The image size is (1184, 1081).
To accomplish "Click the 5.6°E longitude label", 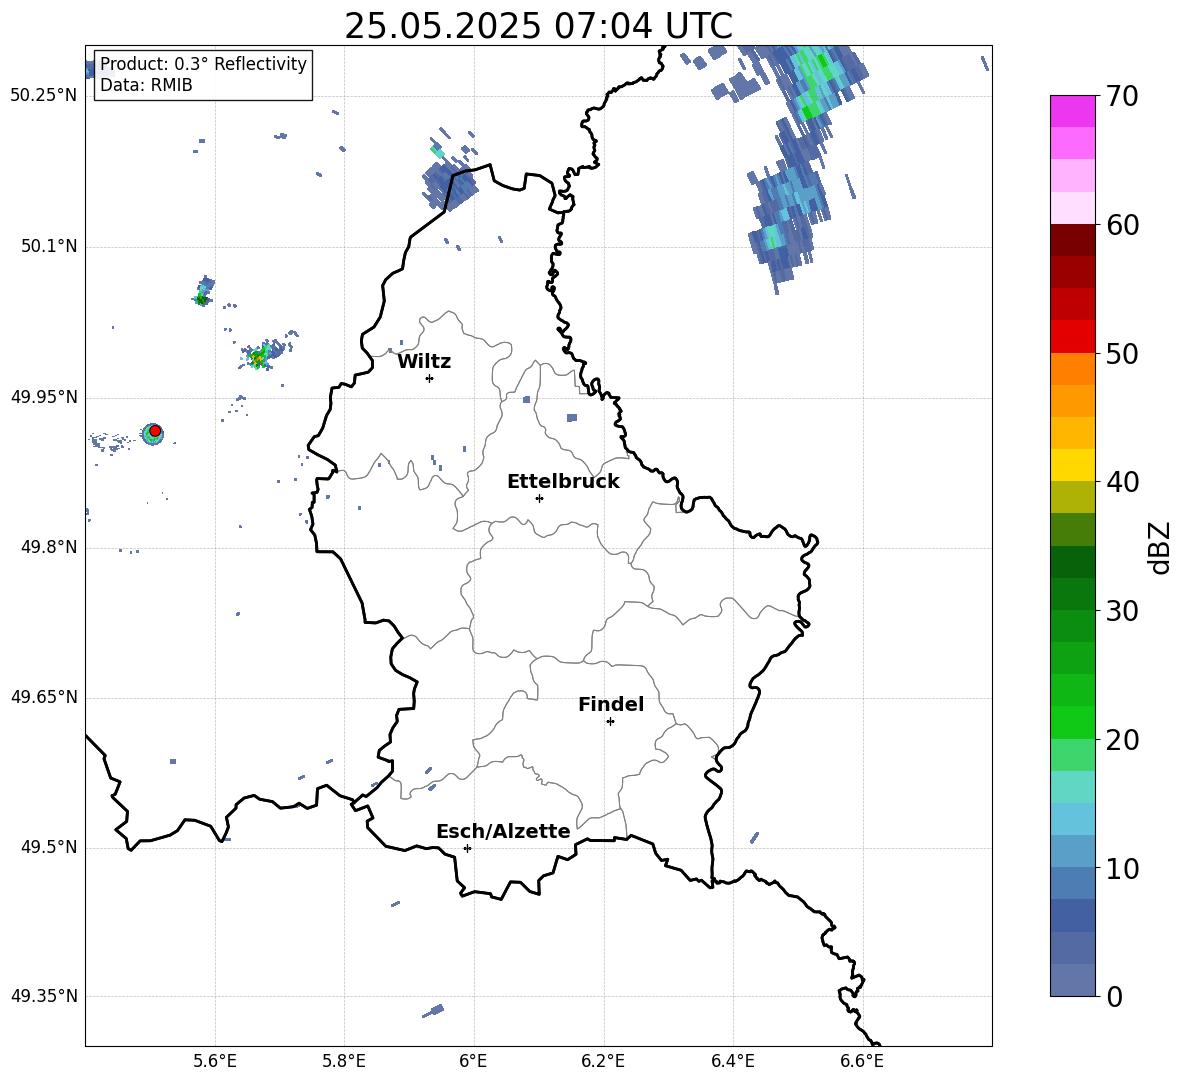I will [215, 1061].
